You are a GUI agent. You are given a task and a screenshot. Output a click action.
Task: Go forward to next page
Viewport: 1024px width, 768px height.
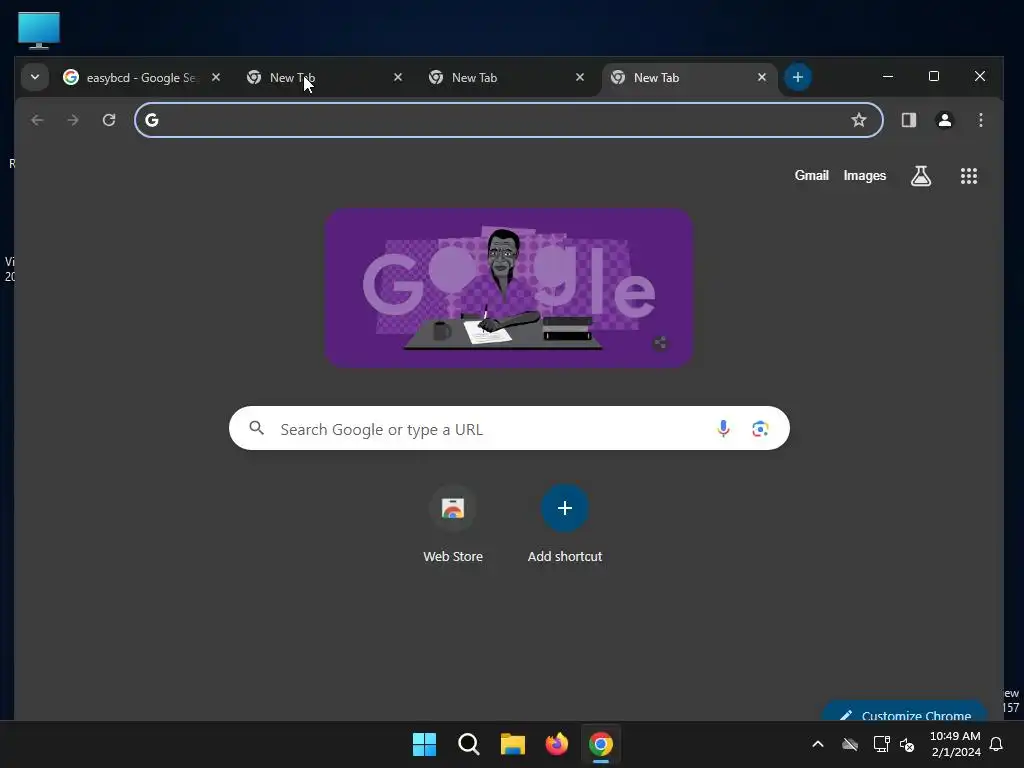(73, 120)
